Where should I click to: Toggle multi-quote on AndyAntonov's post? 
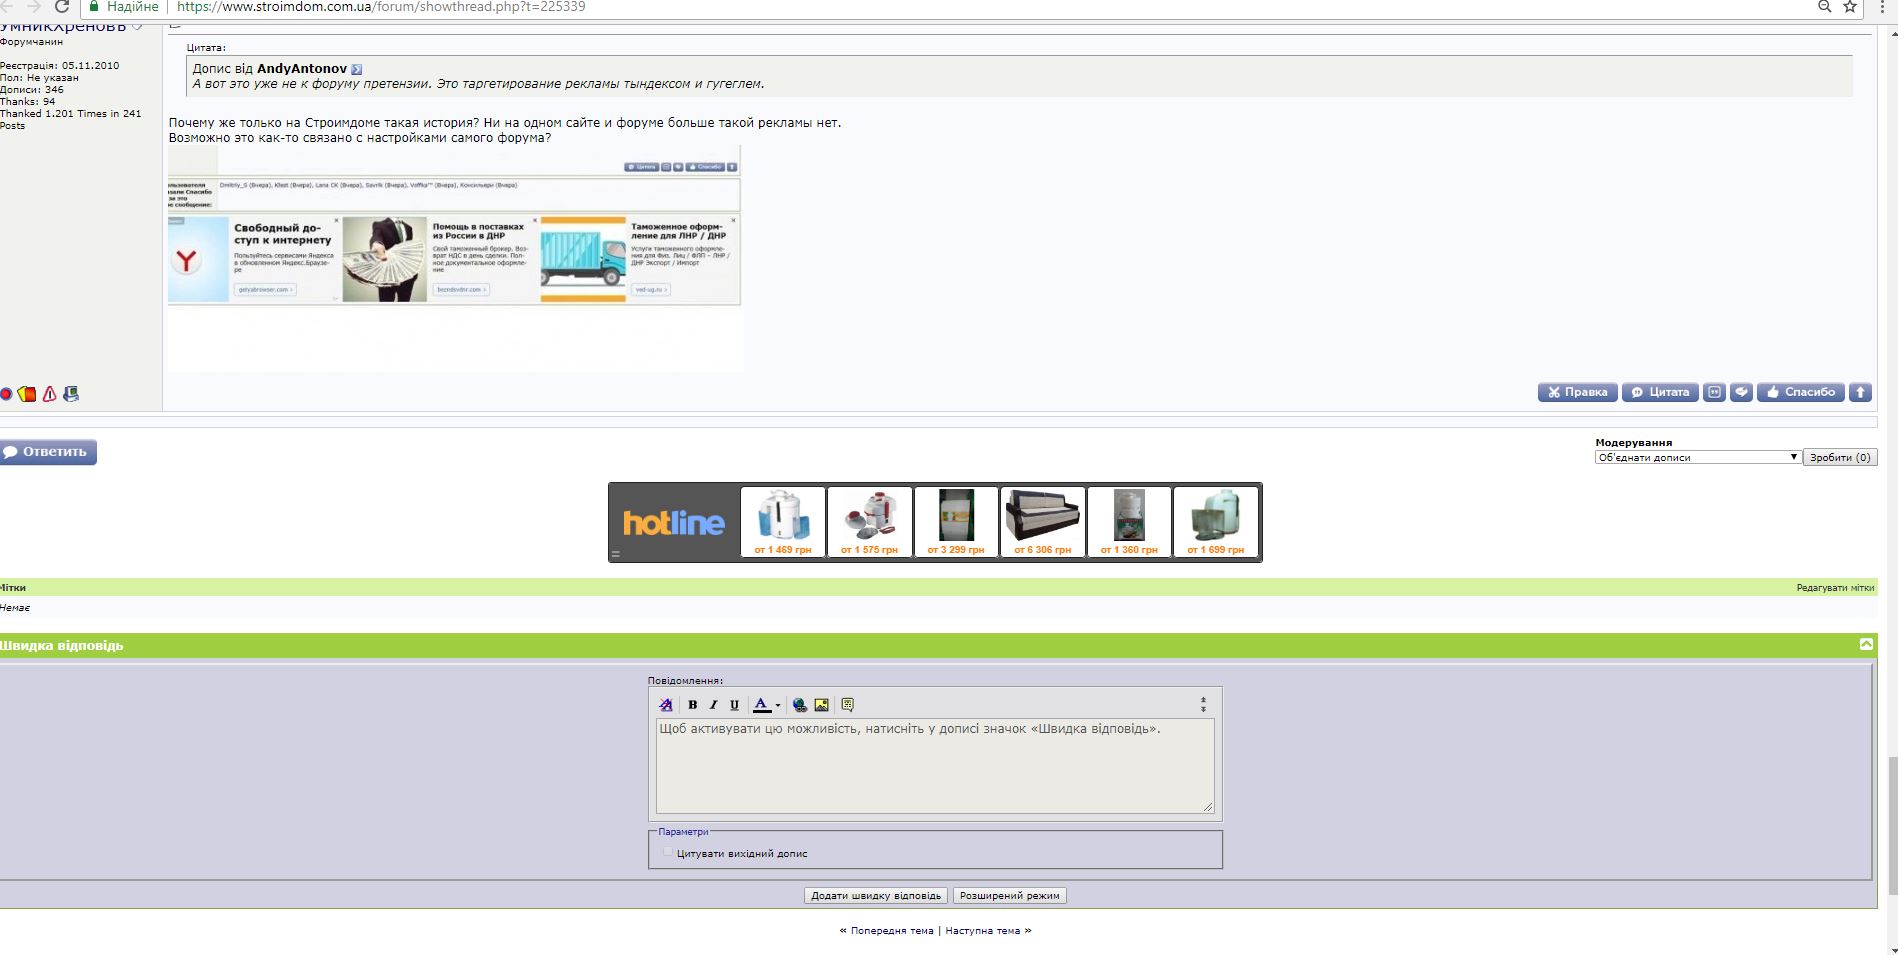(1716, 392)
